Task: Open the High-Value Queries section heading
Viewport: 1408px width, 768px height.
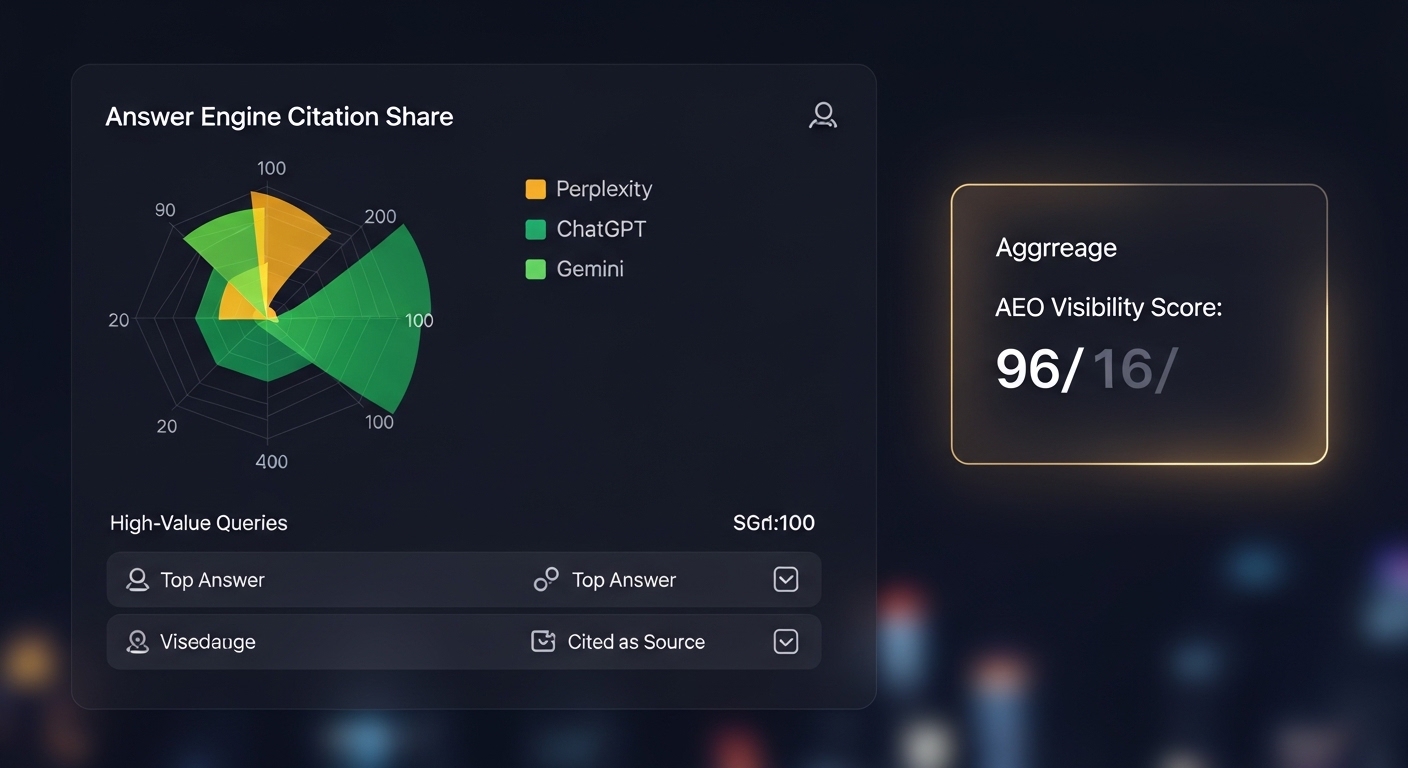Action: pyautogui.click(x=199, y=523)
